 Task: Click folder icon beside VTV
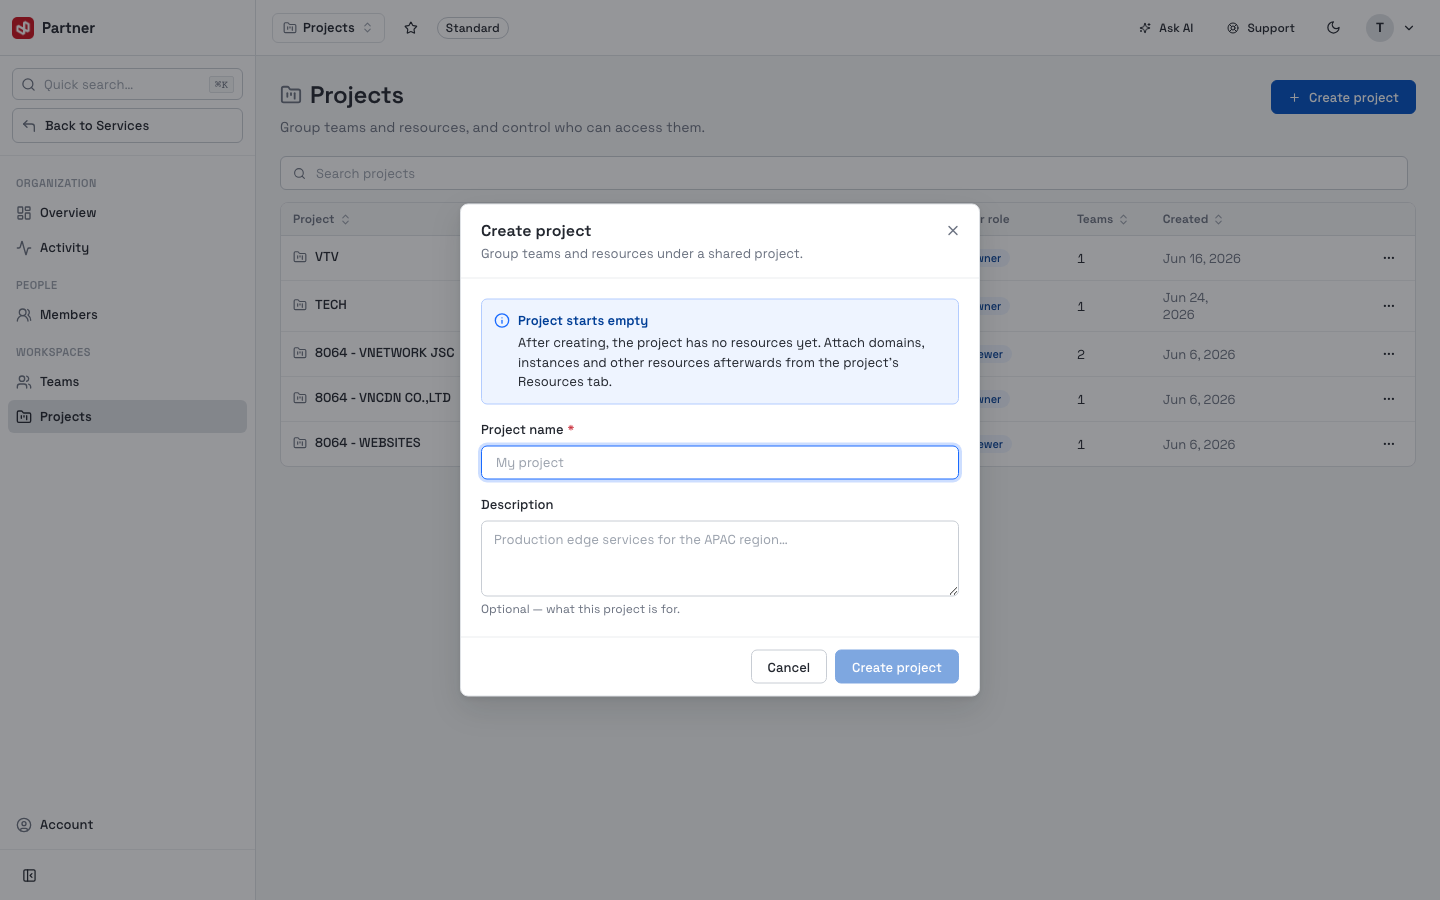pos(300,257)
